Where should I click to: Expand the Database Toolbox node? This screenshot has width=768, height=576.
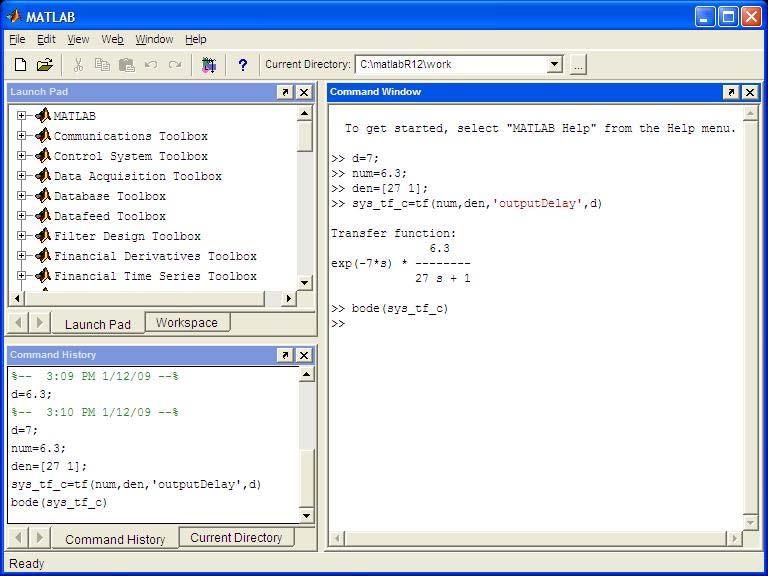pyautogui.click(x=21, y=196)
